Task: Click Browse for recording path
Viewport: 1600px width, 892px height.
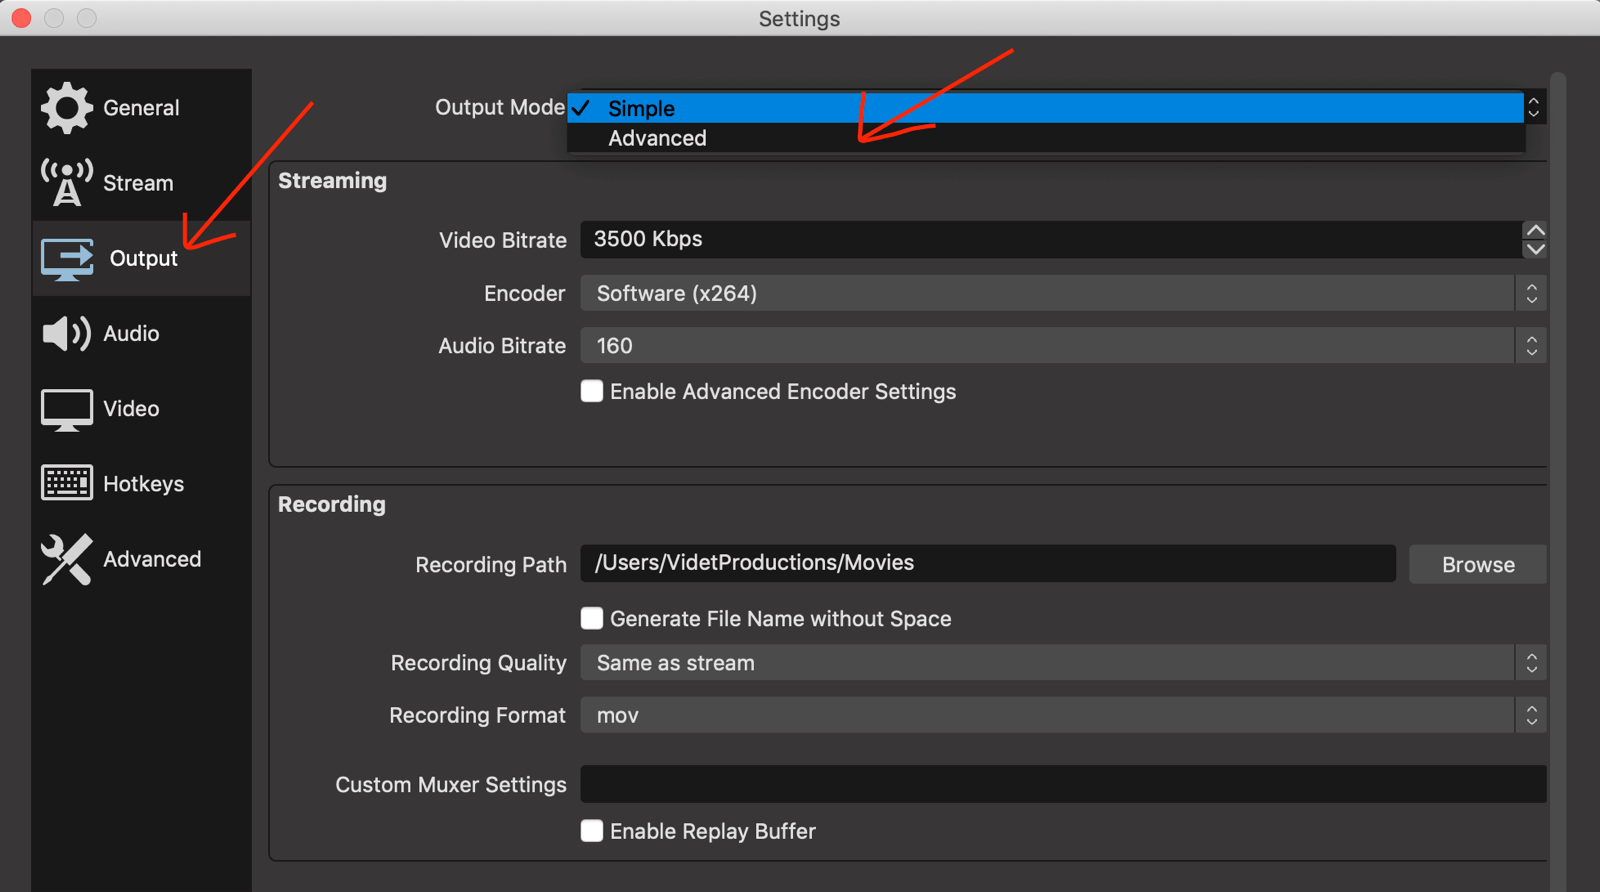Action: coord(1478,564)
